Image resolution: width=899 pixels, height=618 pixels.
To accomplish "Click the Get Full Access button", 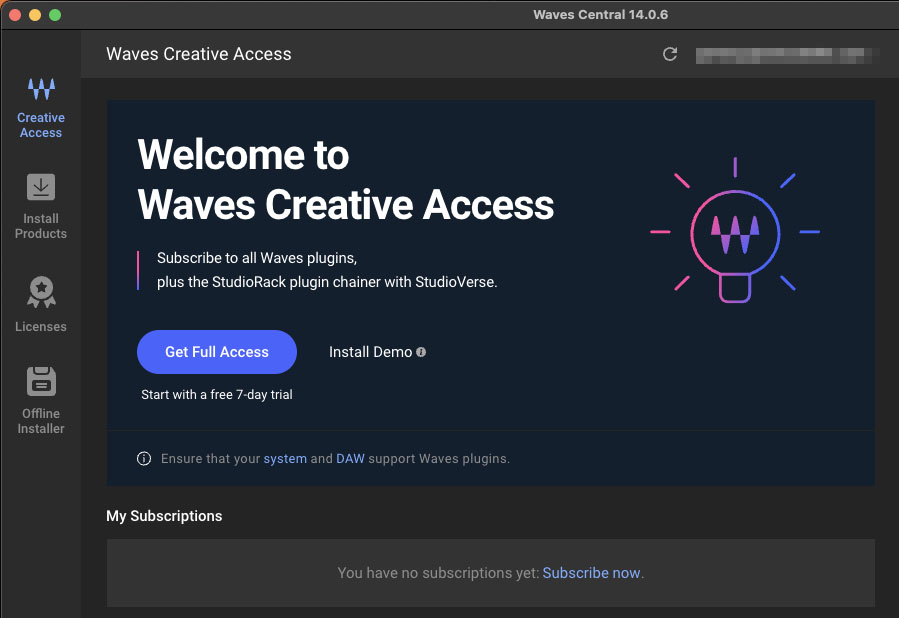I will point(217,352).
